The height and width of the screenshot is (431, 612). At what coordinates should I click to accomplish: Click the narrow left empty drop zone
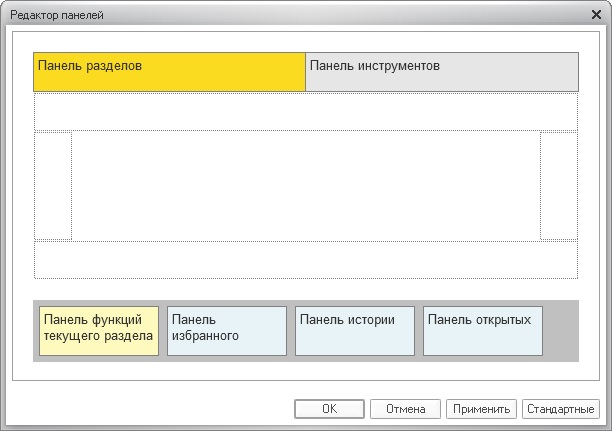pyautogui.click(x=53, y=185)
